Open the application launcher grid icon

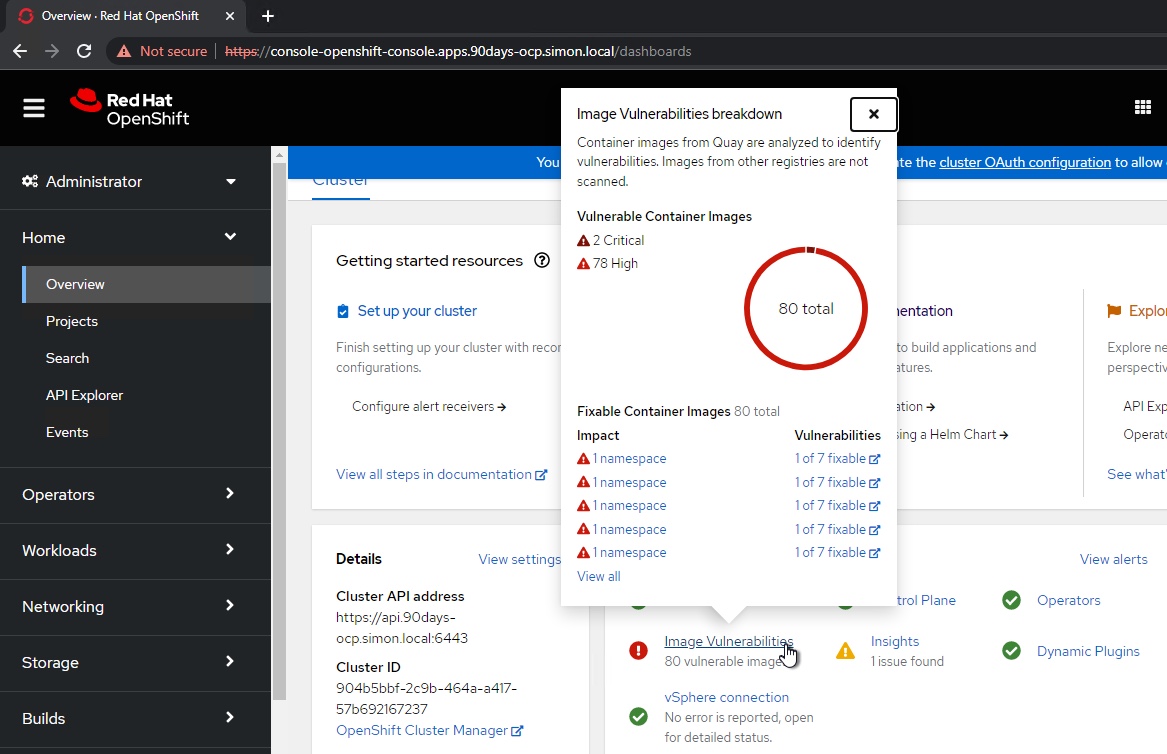pyautogui.click(x=1142, y=108)
